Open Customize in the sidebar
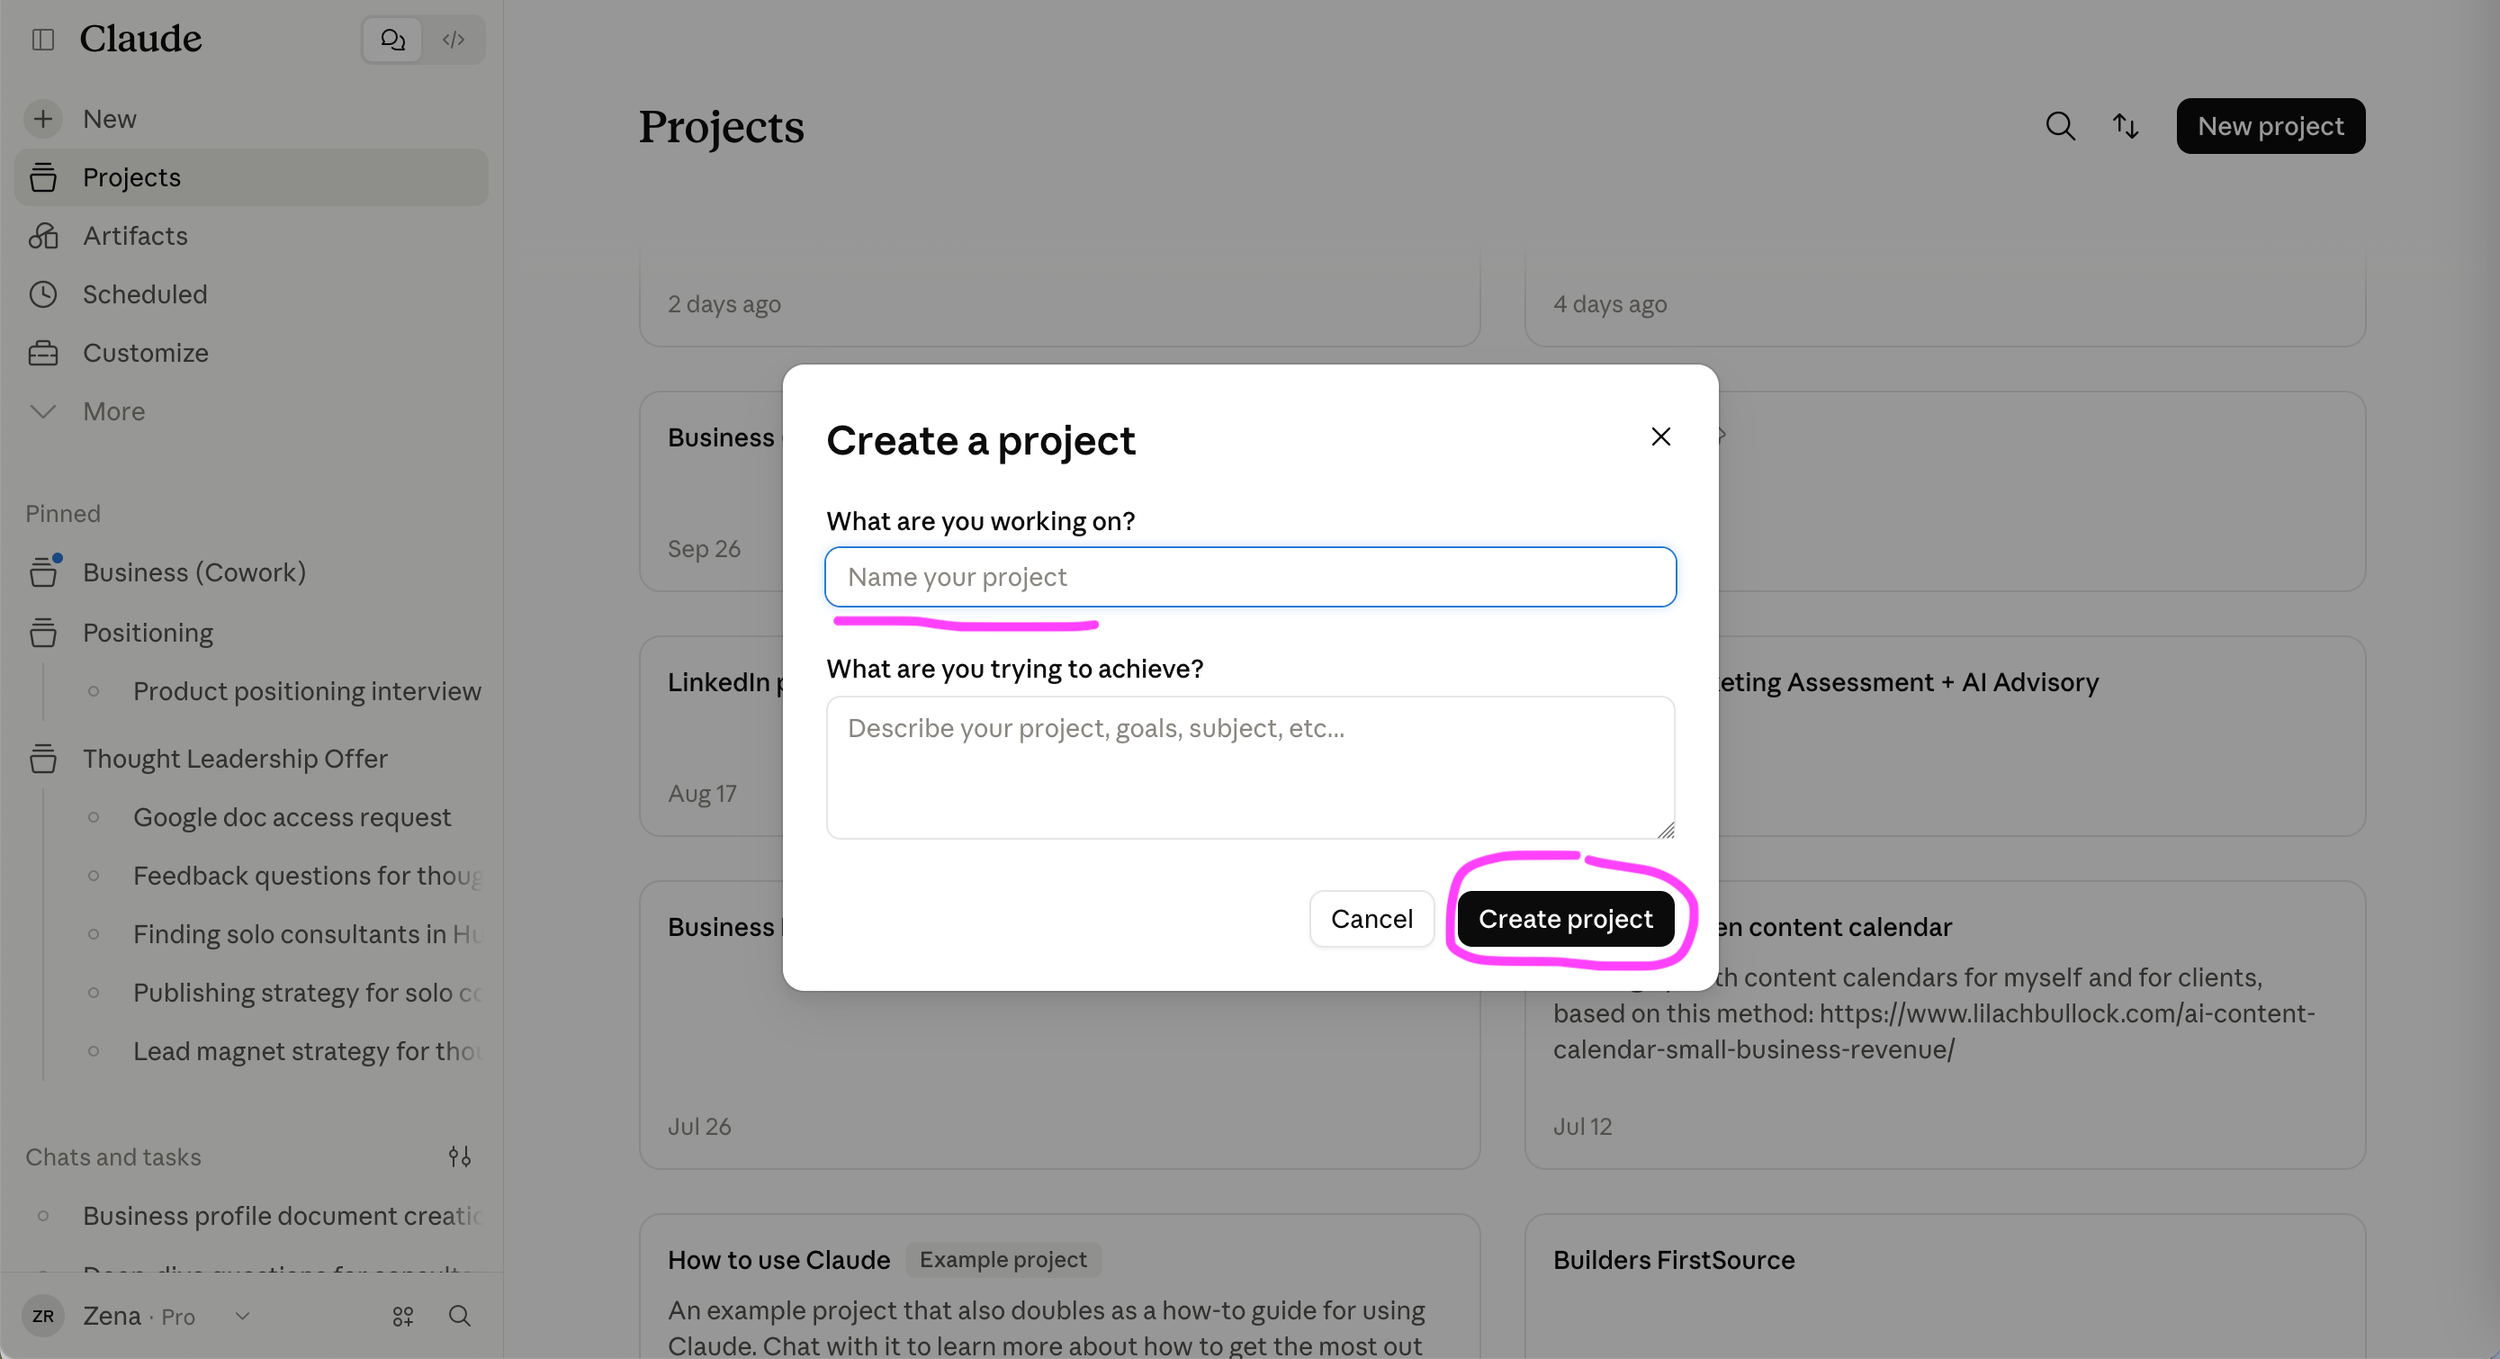The height and width of the screenshot is (1359, 2500). (251, 353)
